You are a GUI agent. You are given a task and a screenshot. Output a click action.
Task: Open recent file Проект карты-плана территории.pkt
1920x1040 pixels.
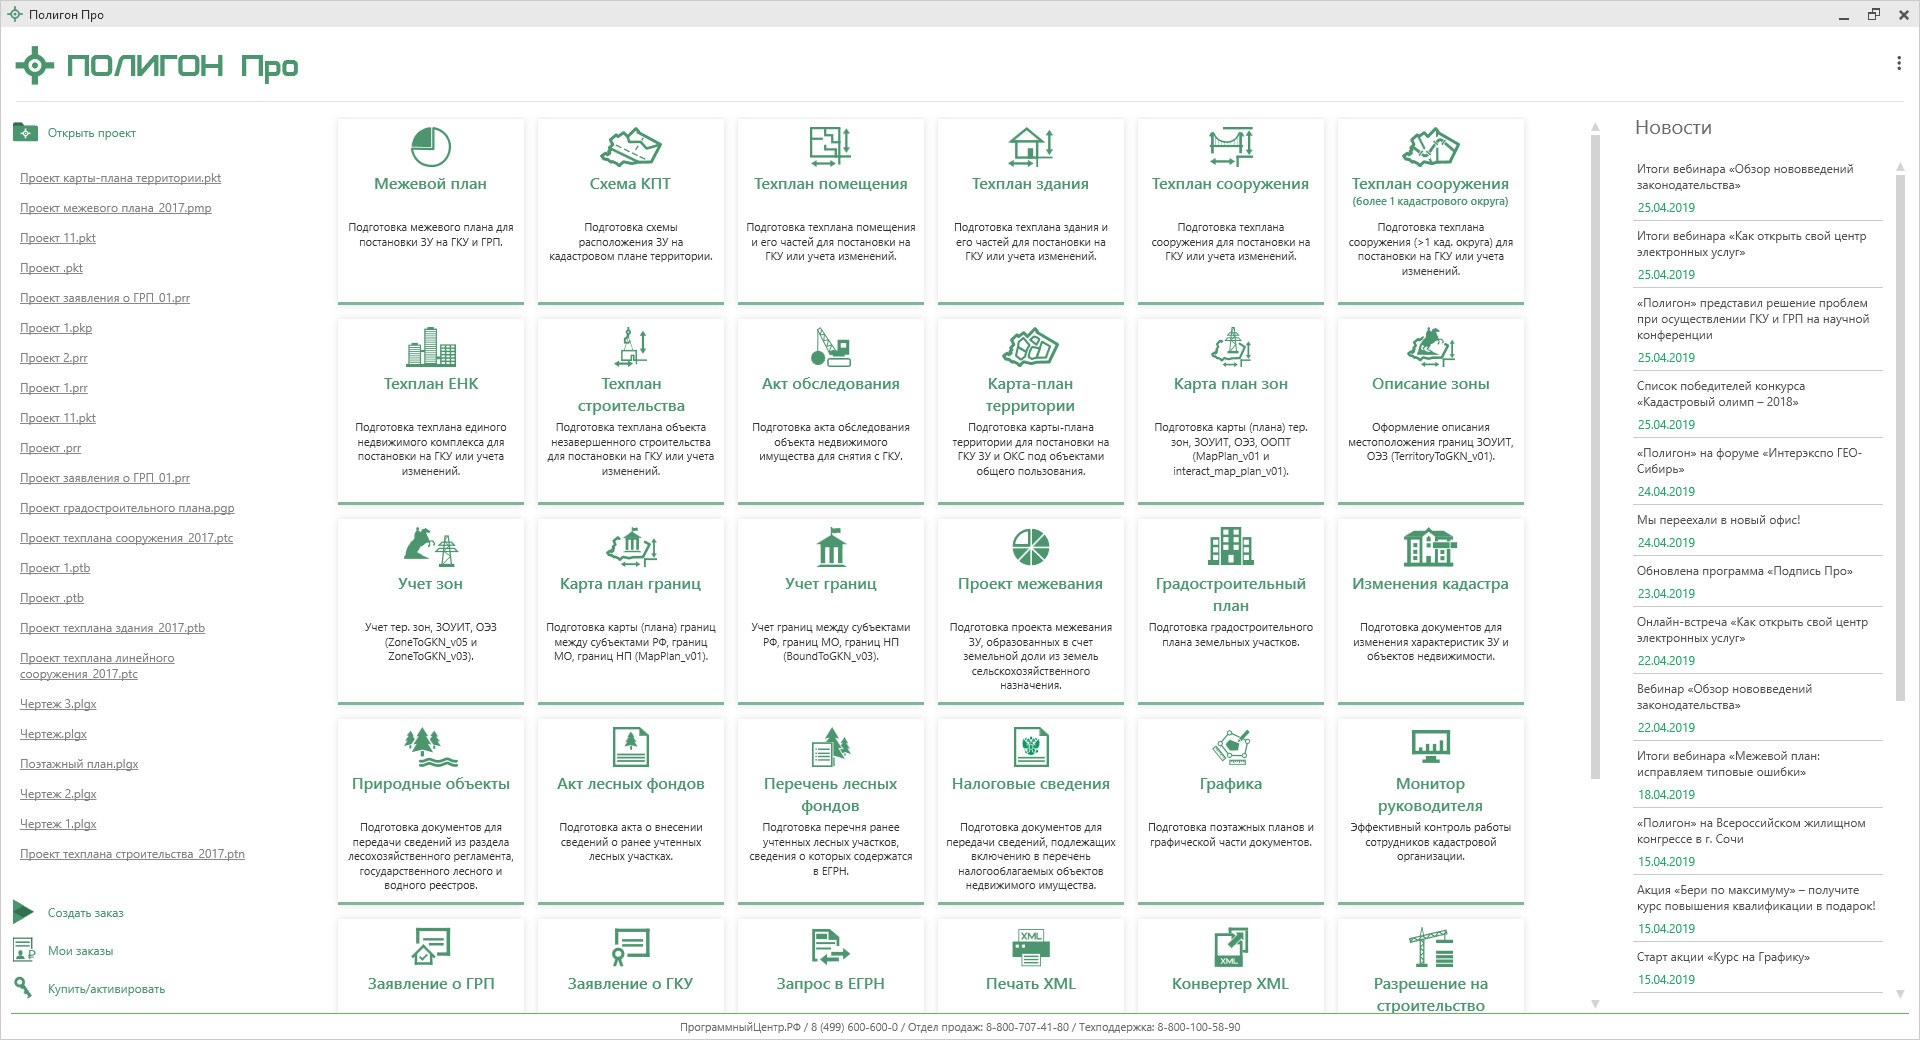point(120,178)
